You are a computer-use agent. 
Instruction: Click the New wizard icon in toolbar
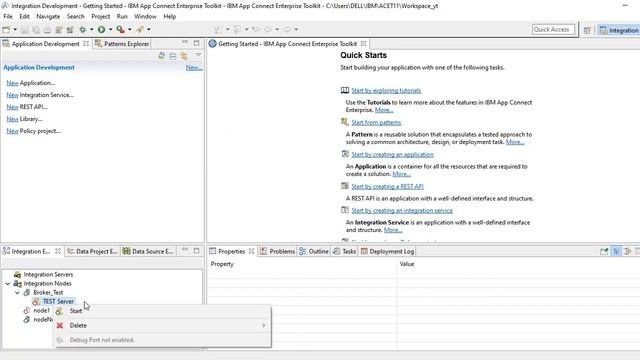[6, 29]
